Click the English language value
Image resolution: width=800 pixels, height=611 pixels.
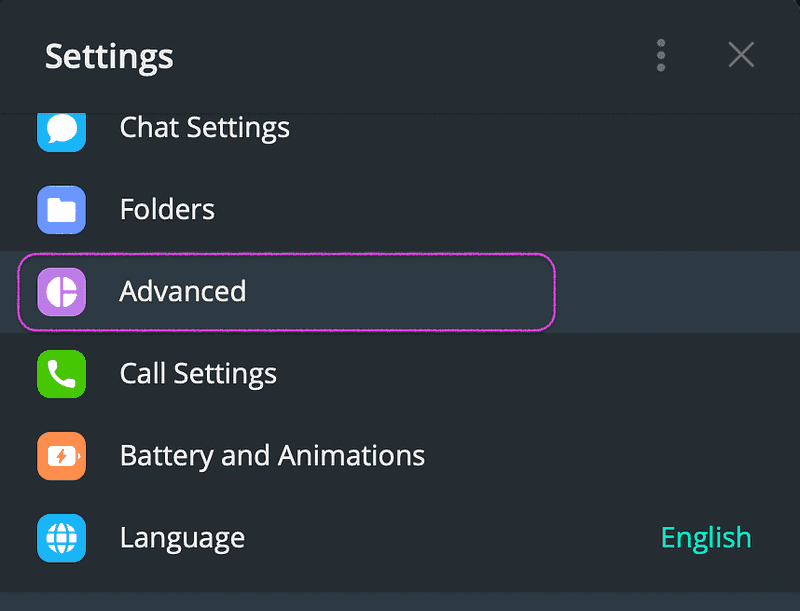point(706,538)
